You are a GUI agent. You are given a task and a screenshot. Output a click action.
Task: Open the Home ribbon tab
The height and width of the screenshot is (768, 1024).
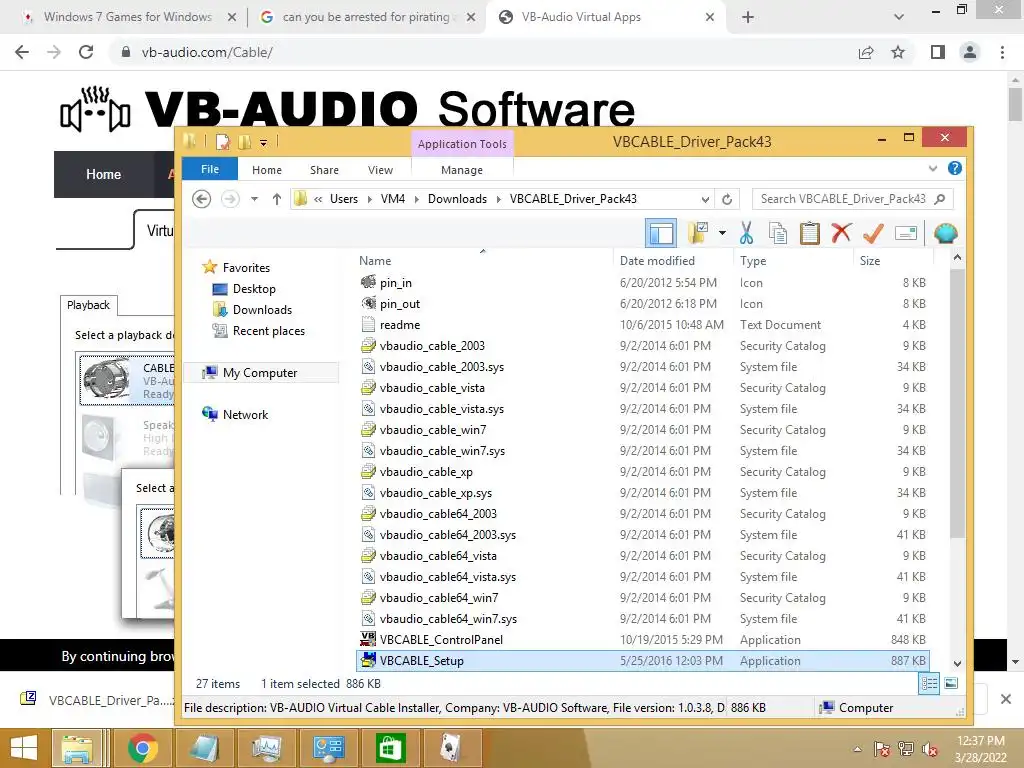266,170
